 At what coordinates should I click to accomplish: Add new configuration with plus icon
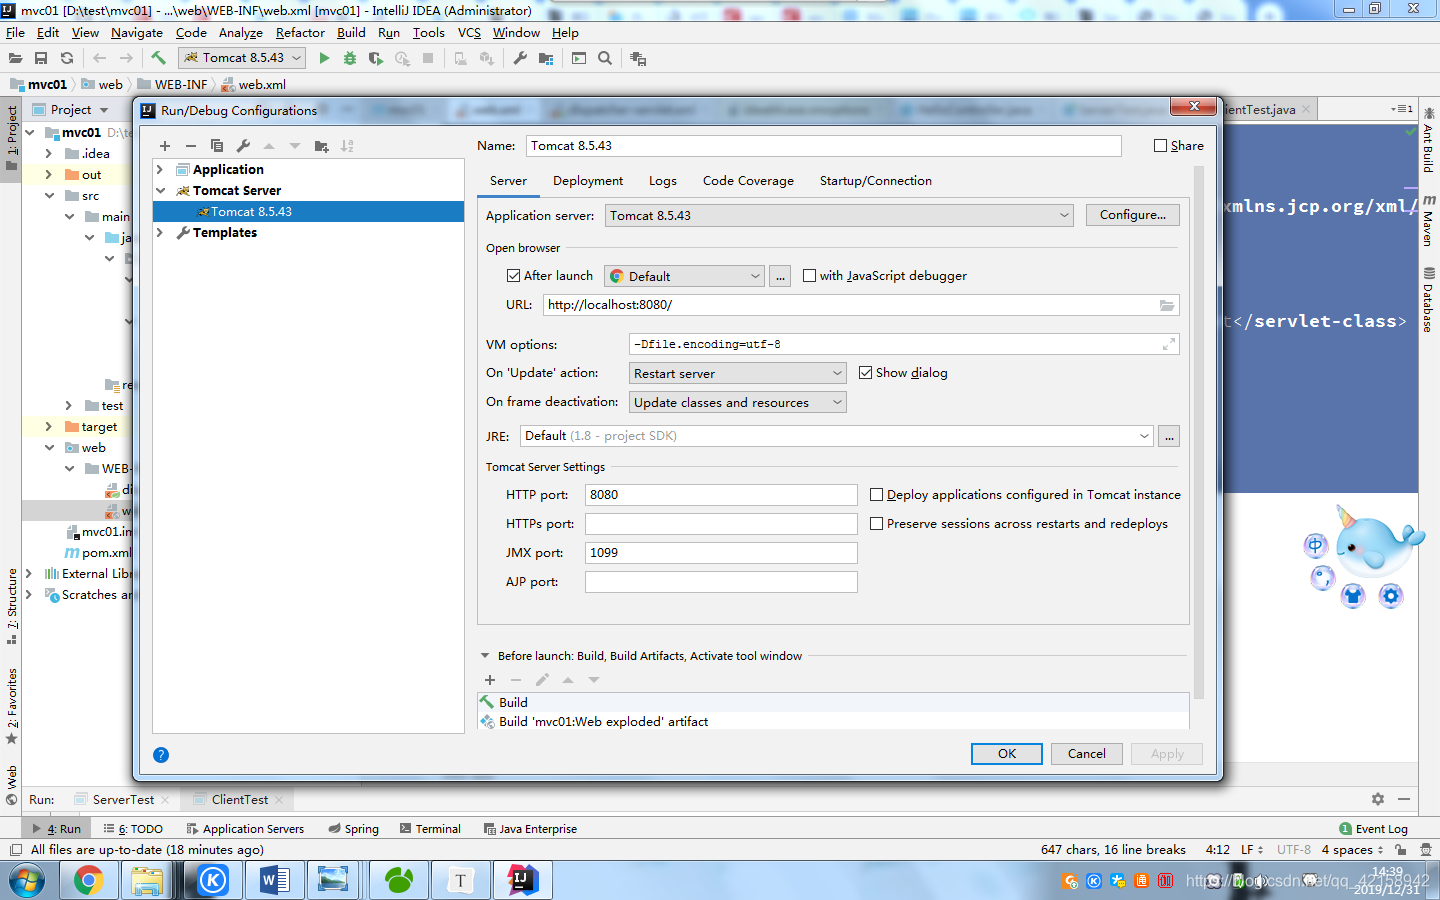coord(165,146)
